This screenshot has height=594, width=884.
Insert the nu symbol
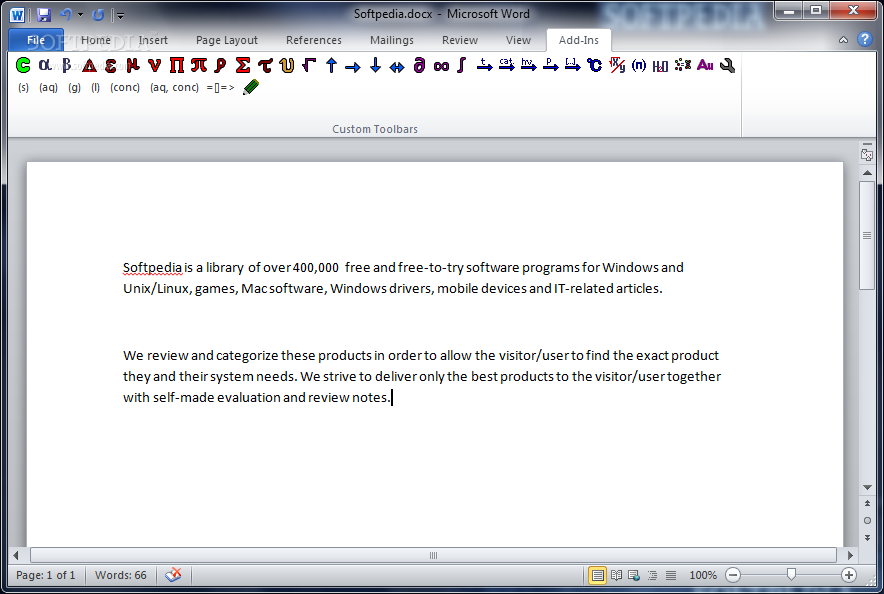coord(154,65)
